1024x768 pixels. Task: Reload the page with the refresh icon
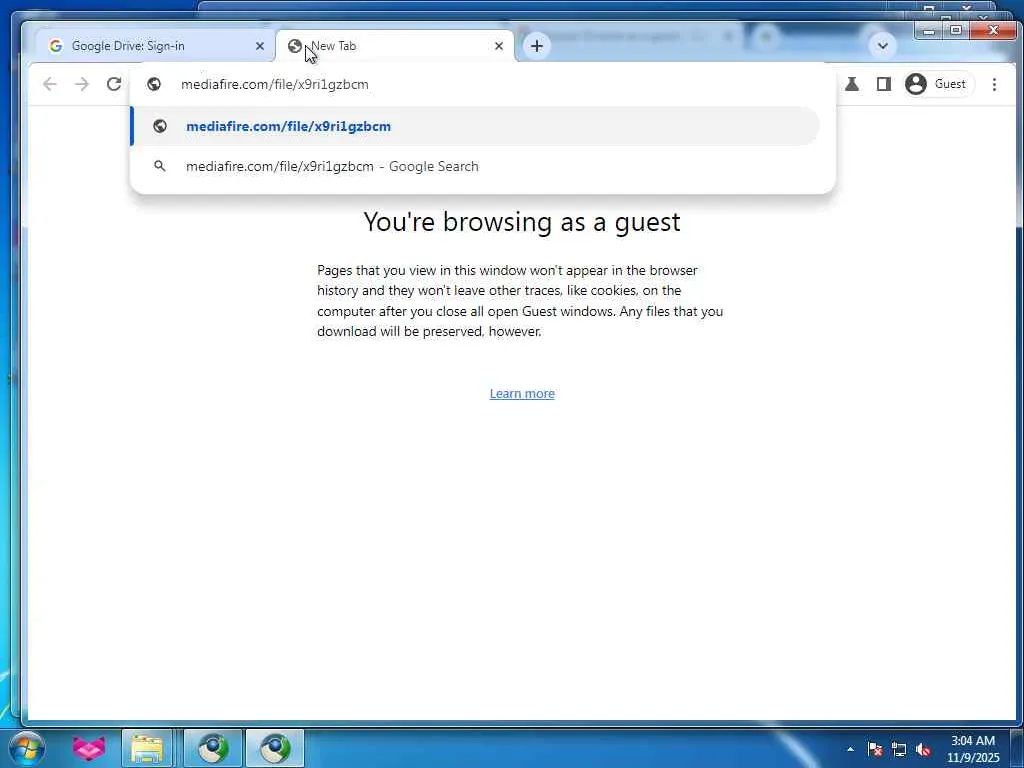click(x=114, y=84)
